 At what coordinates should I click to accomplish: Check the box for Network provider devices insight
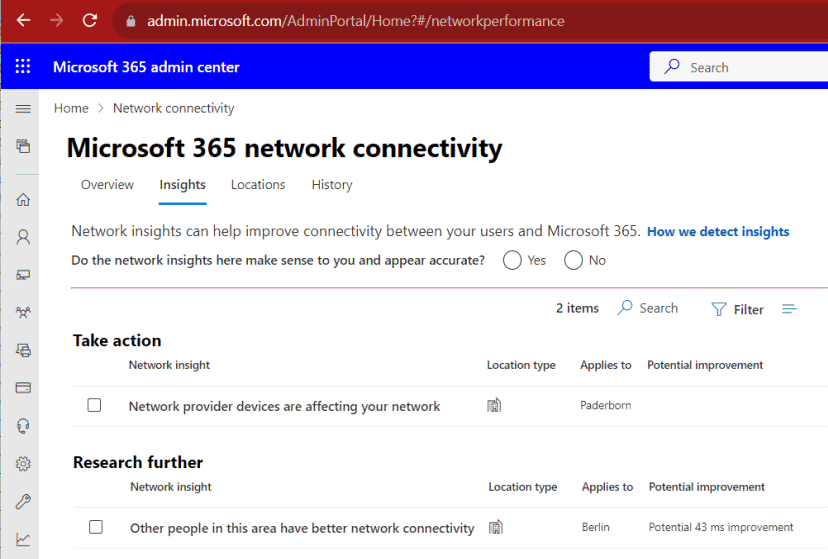point(94,405)
